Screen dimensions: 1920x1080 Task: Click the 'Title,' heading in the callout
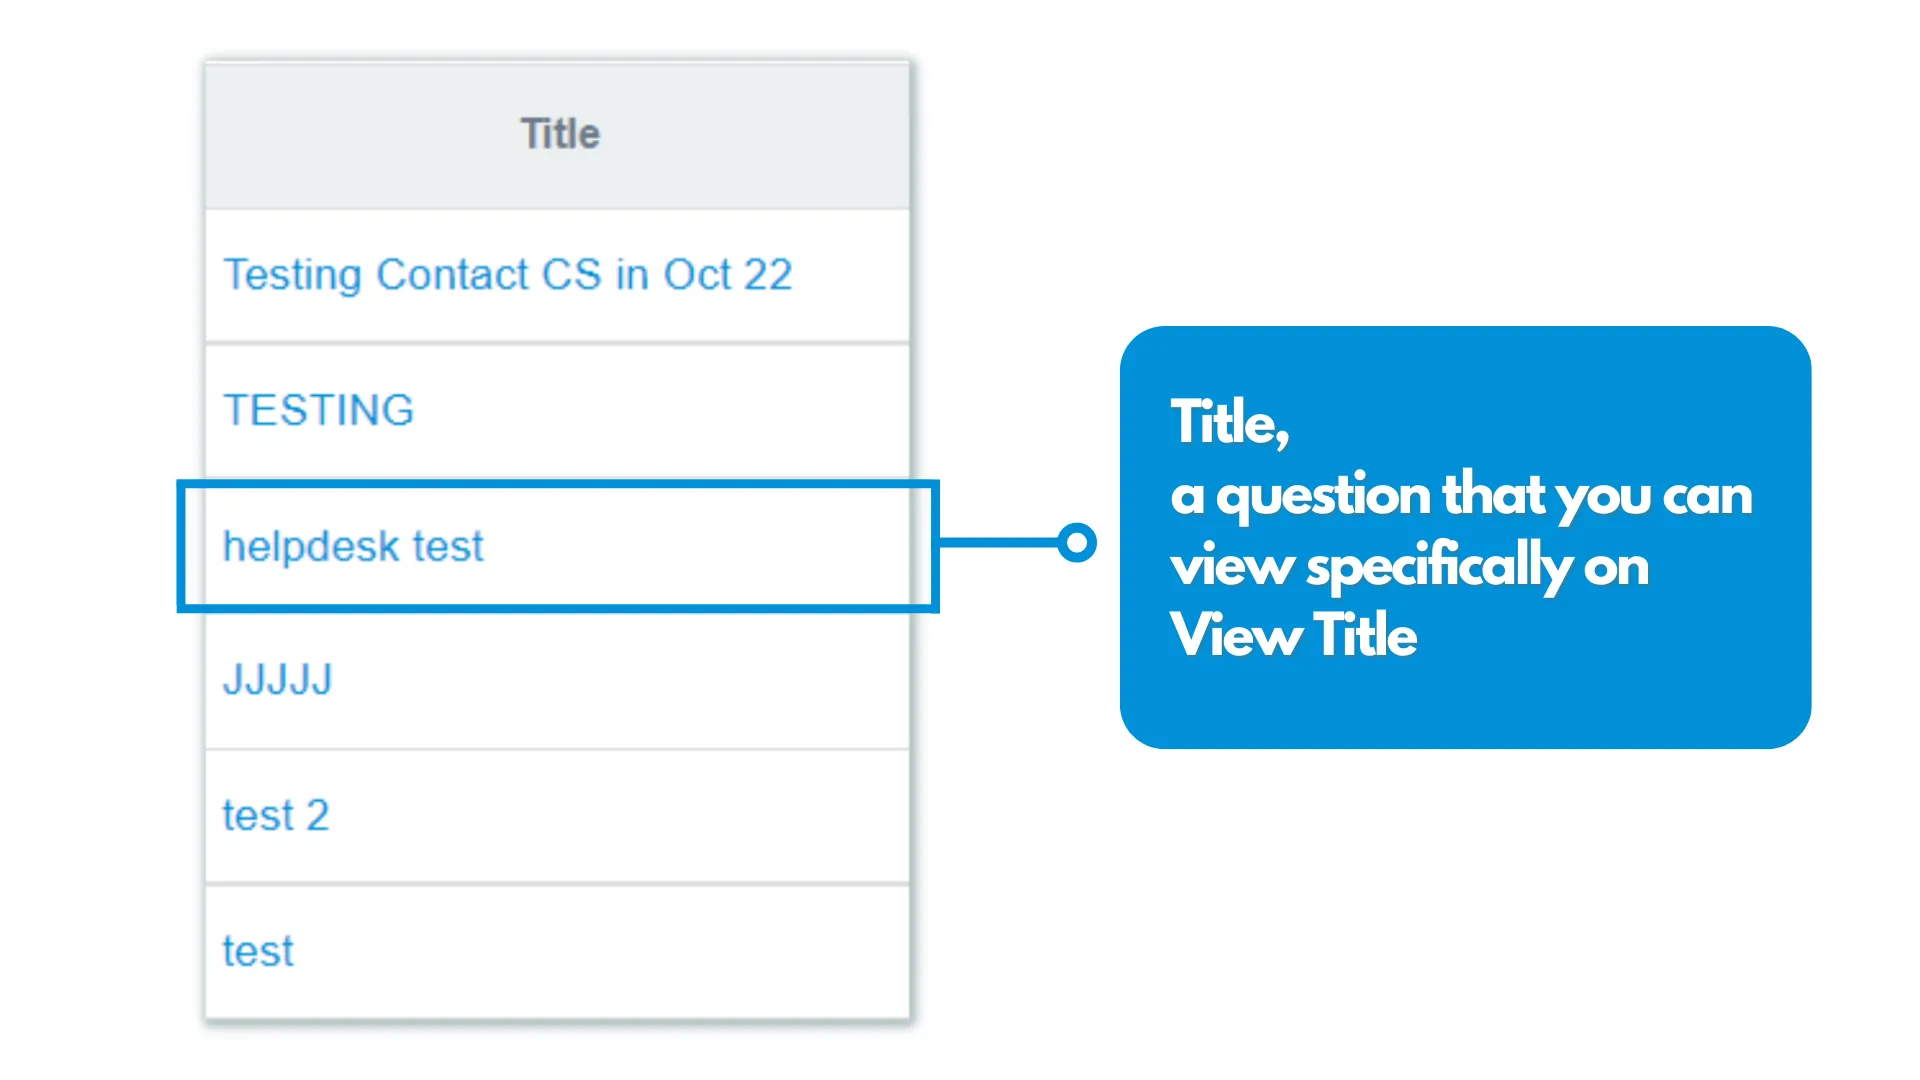(1230, 422)
